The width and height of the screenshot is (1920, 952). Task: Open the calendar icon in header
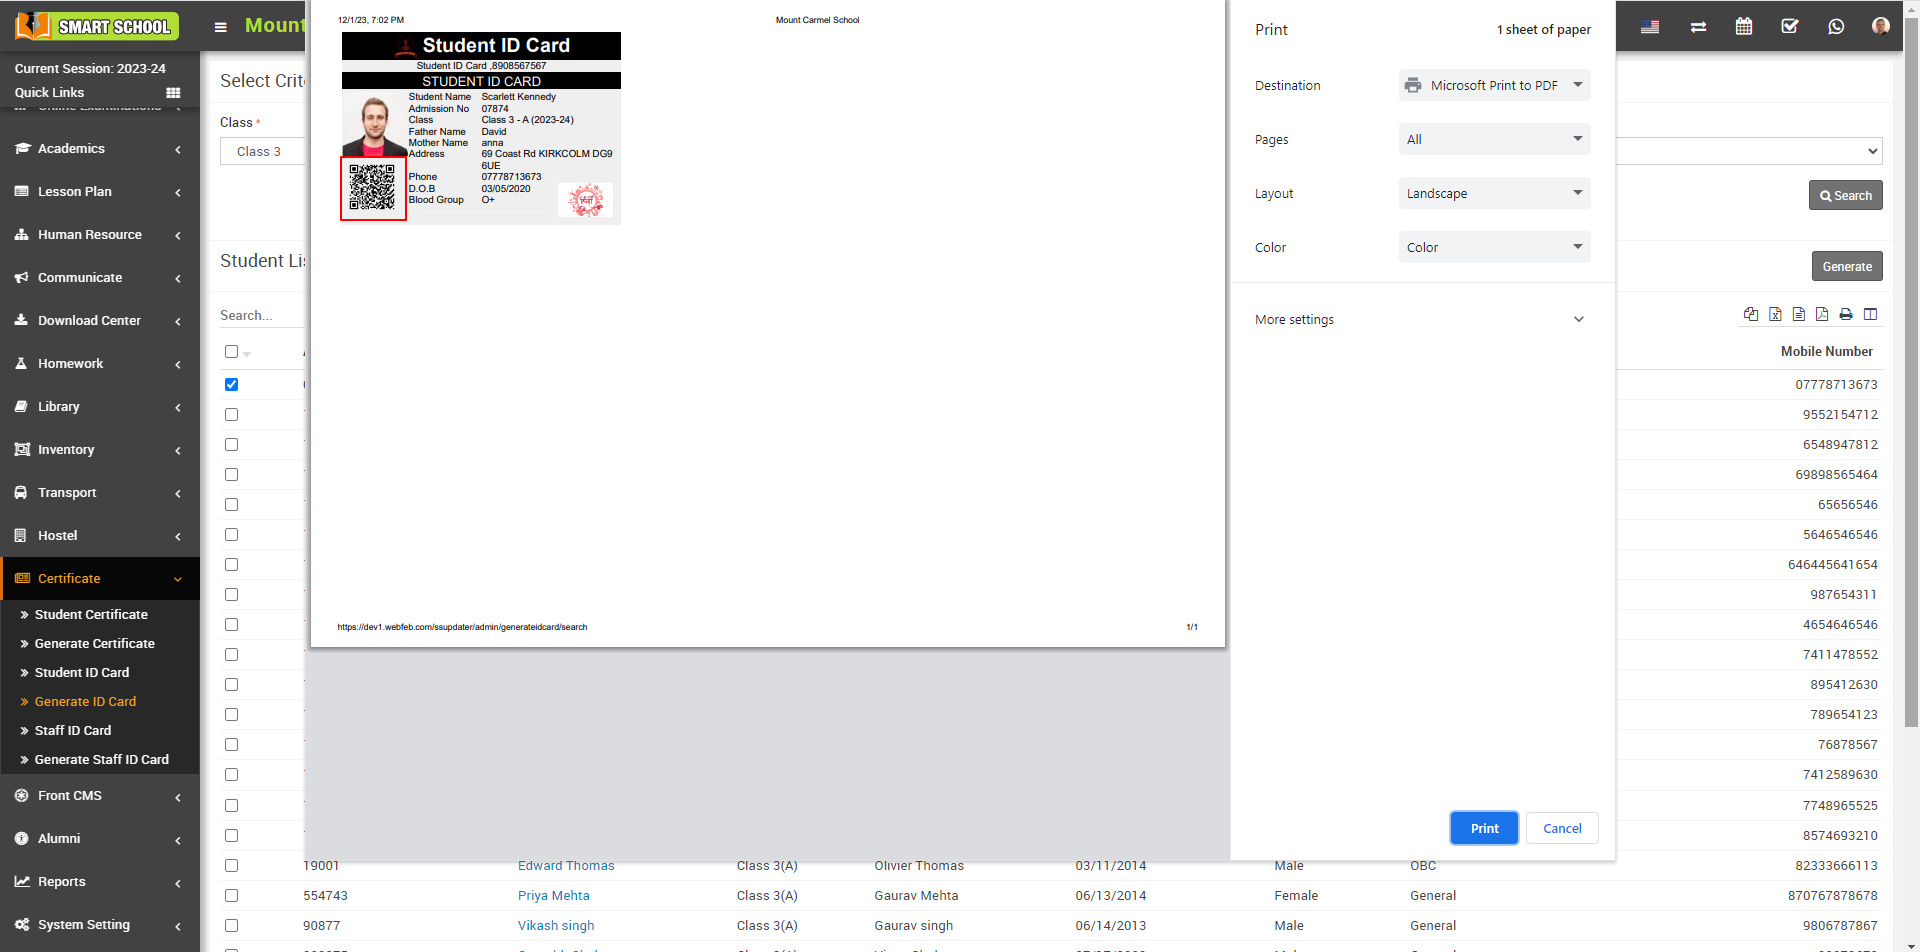(1744, 27)
